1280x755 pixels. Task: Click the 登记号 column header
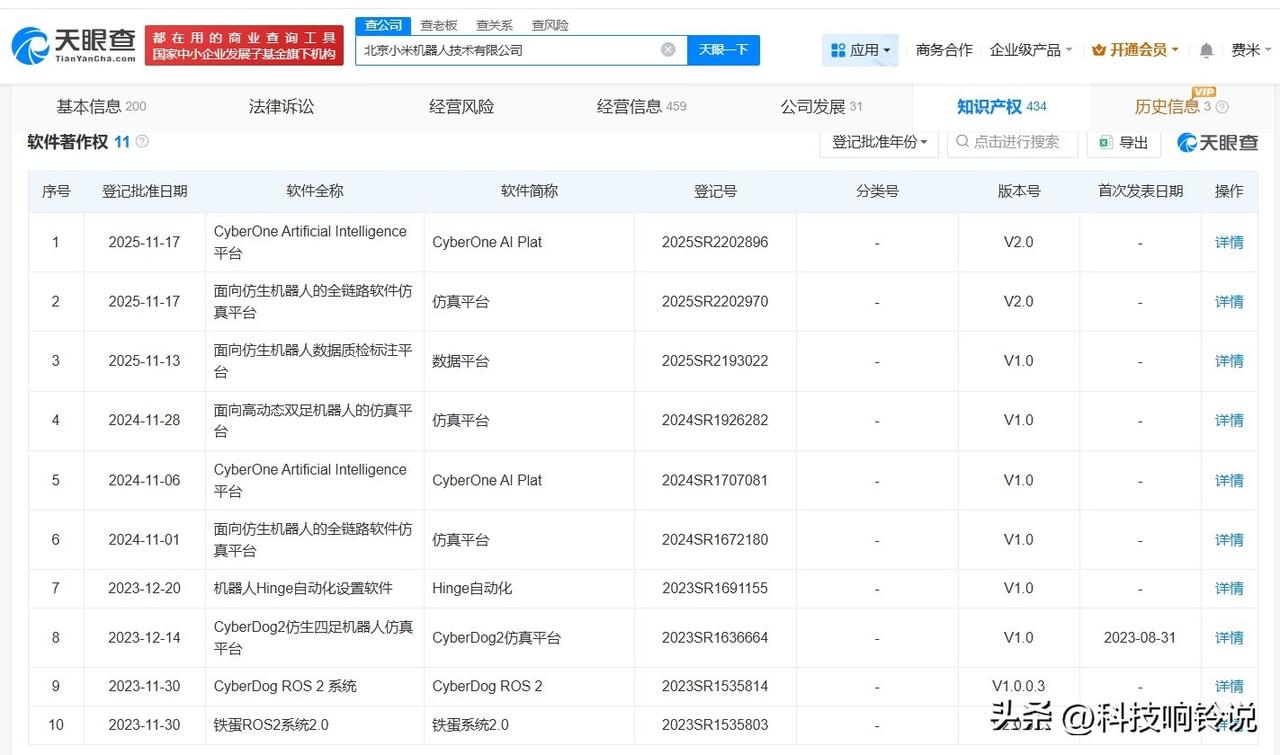(715, 191)
